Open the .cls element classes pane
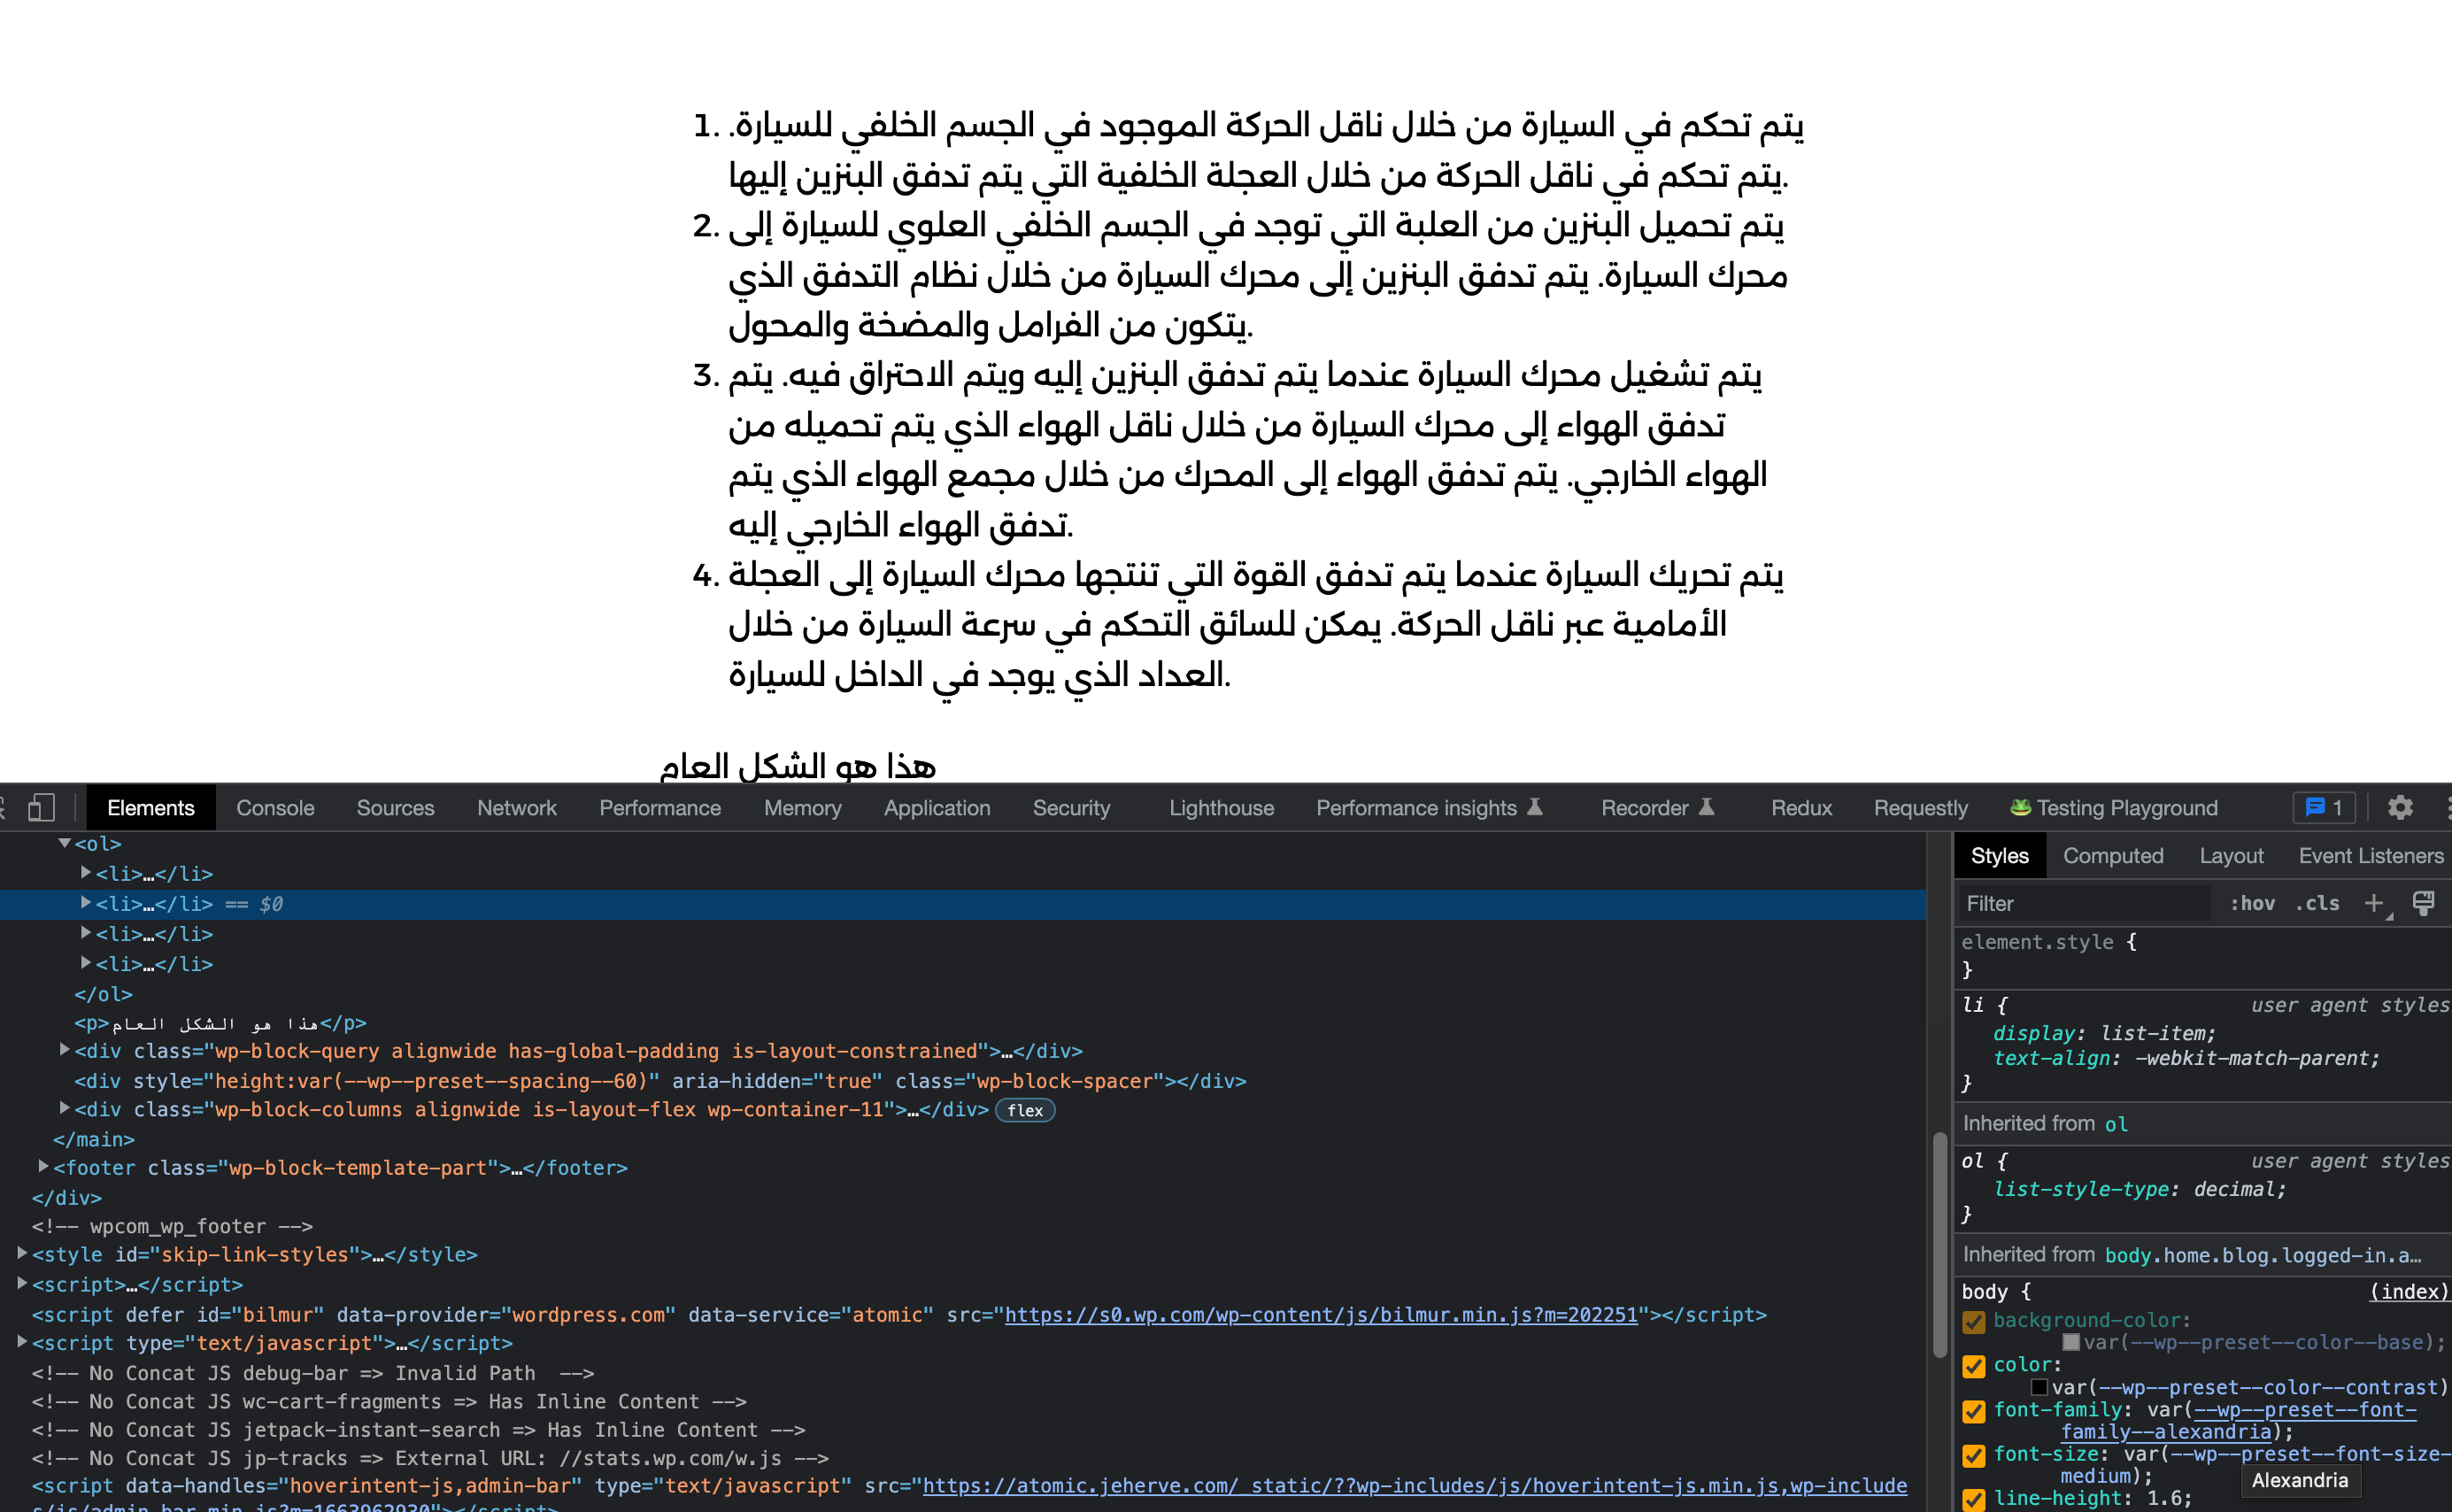The image size is (2452, 1512). (x=2317, y=903)
